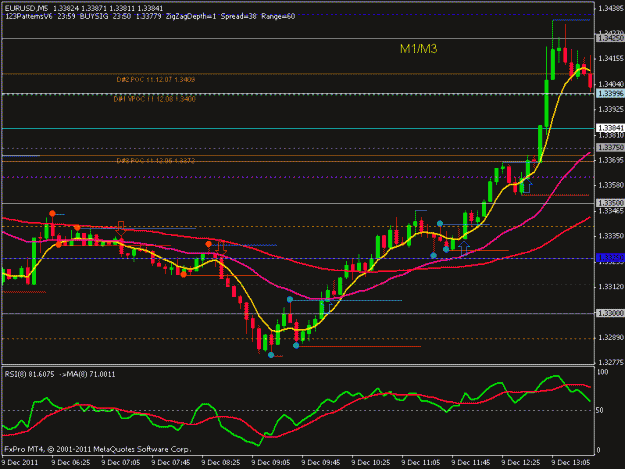The width and height of the screenshot is (625, 469).
Task: Click the 1.34040 price axis value
Action: tap(611, 84)
